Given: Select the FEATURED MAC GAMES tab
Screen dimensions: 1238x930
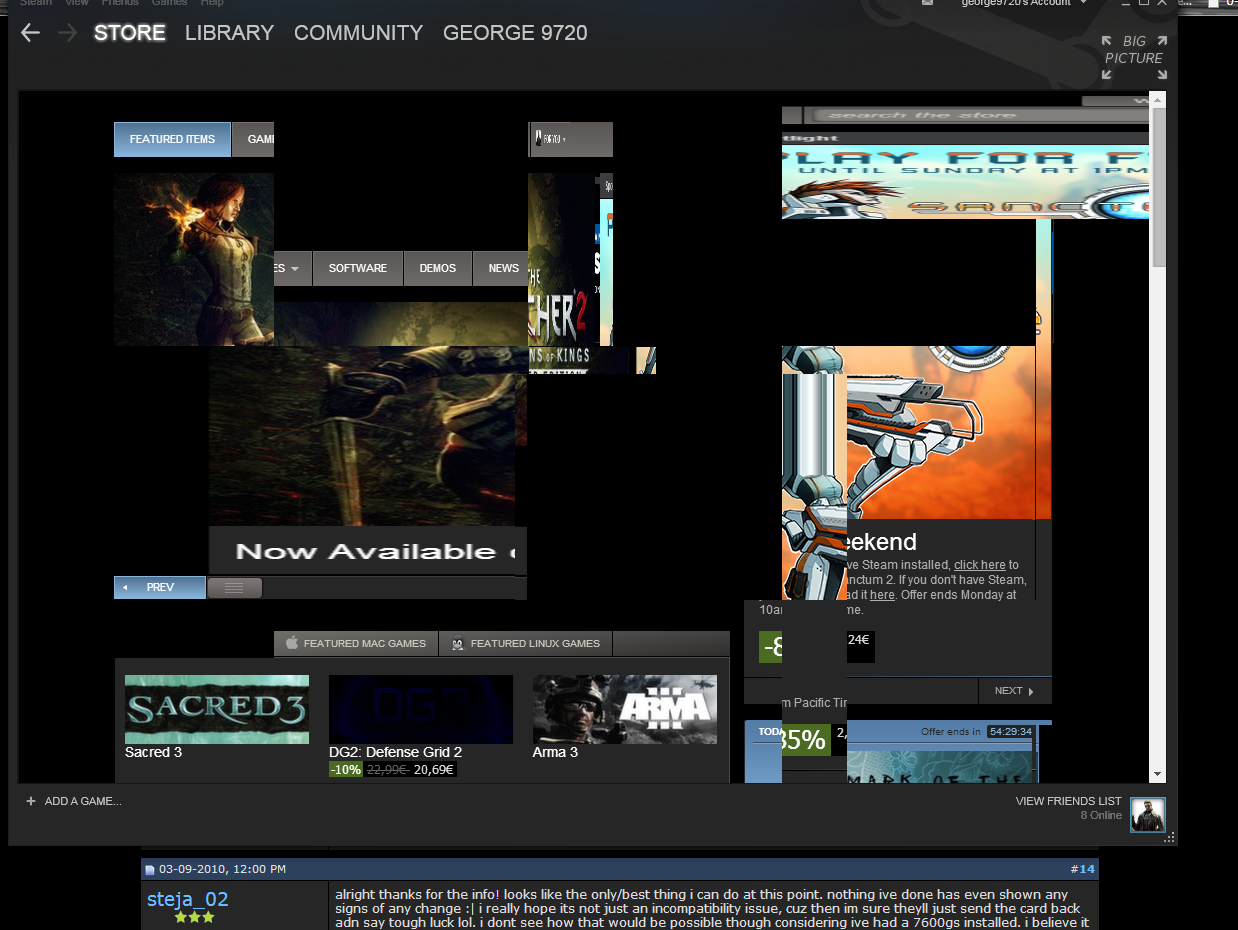Looking at the screenshot, I should [x=356, y=643].
